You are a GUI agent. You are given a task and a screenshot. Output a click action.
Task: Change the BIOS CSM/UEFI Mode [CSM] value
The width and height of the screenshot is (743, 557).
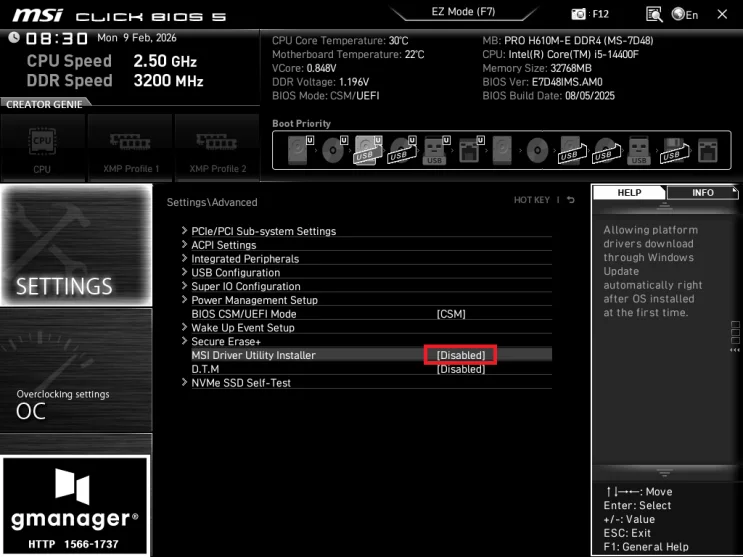(x=451, y=314)
